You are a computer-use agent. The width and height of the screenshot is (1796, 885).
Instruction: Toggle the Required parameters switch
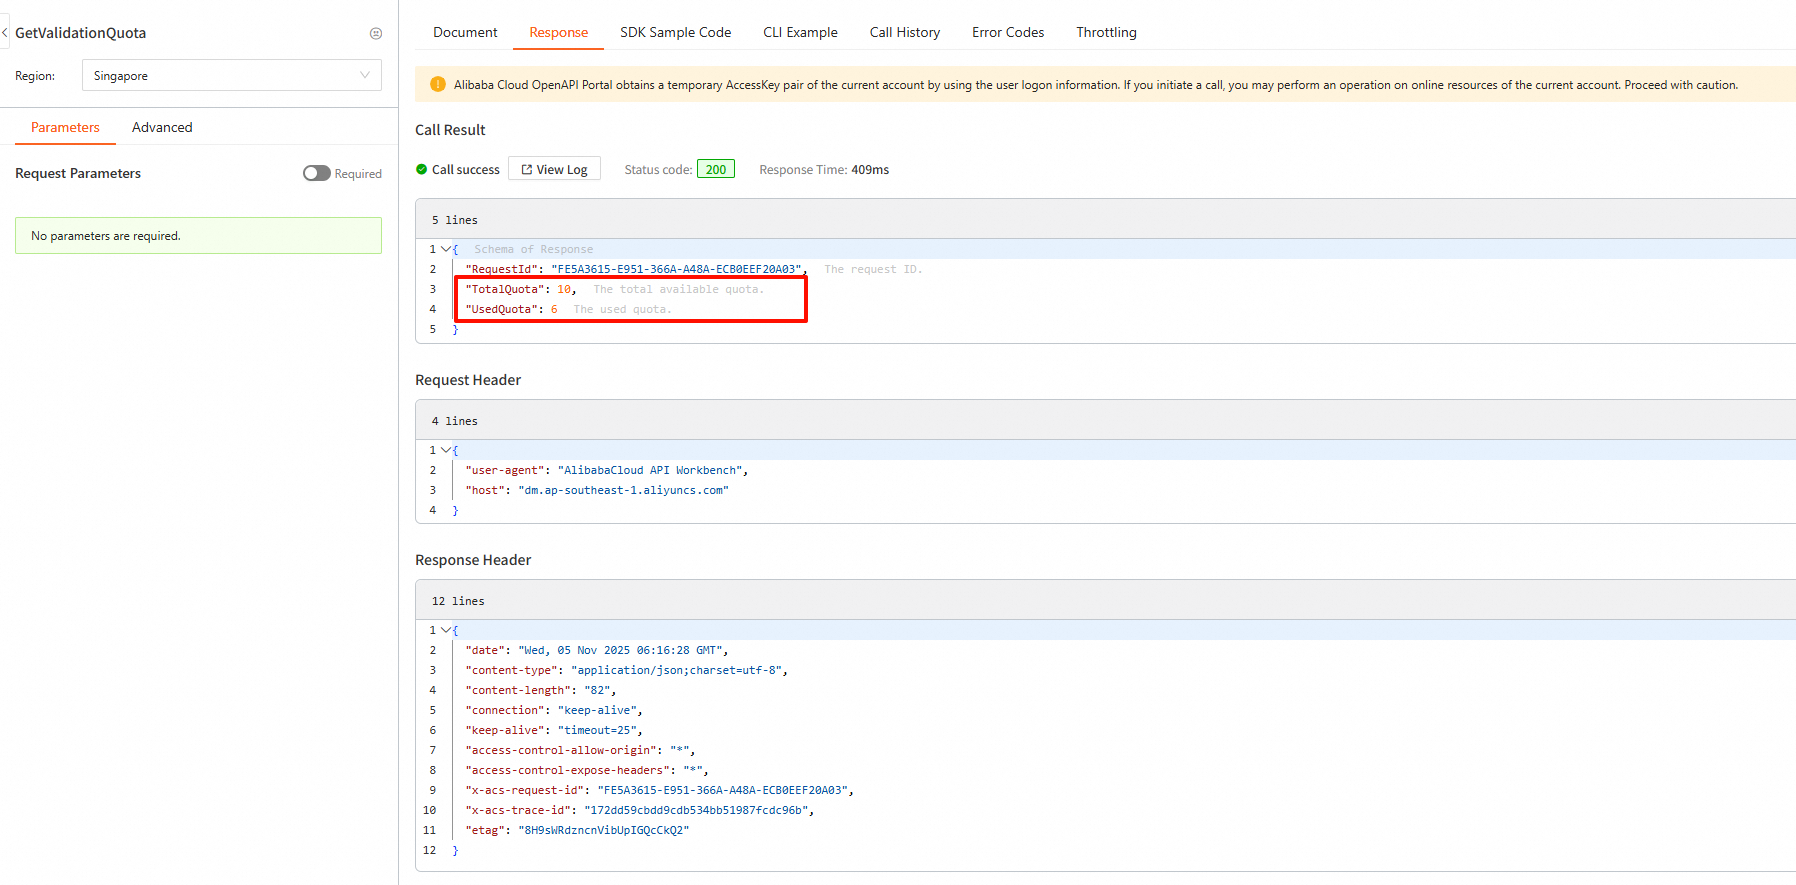[x=317, y=173]
